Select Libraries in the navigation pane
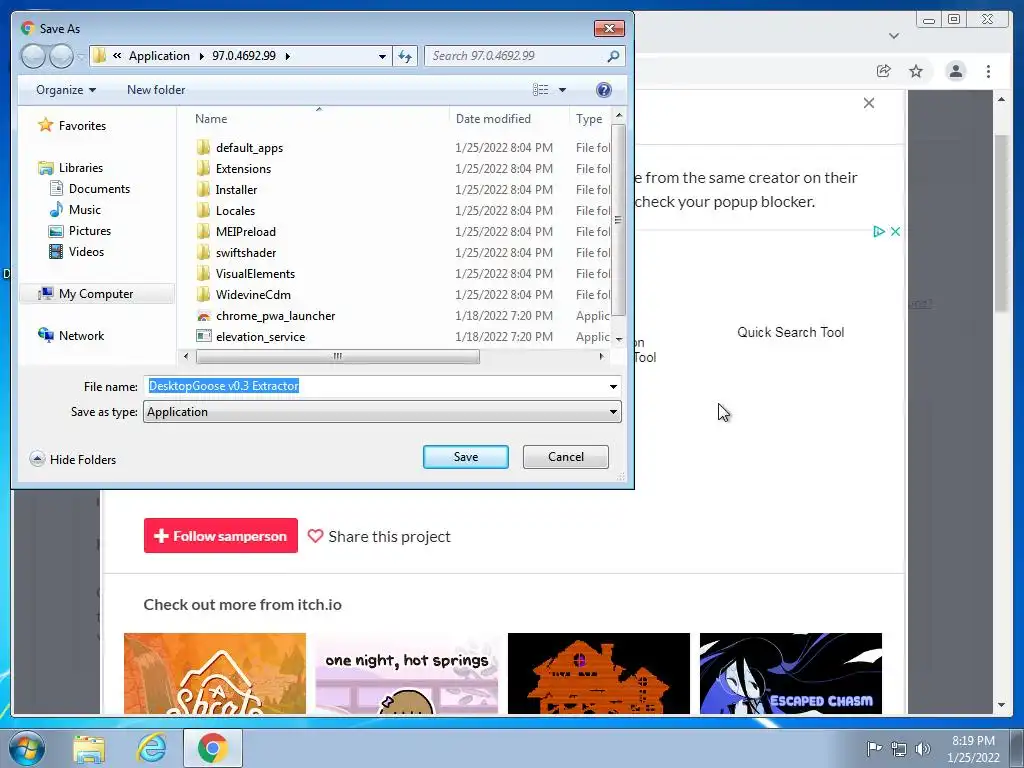The width and height of the screenshot is (1024, 768). [x=80, y=168]
